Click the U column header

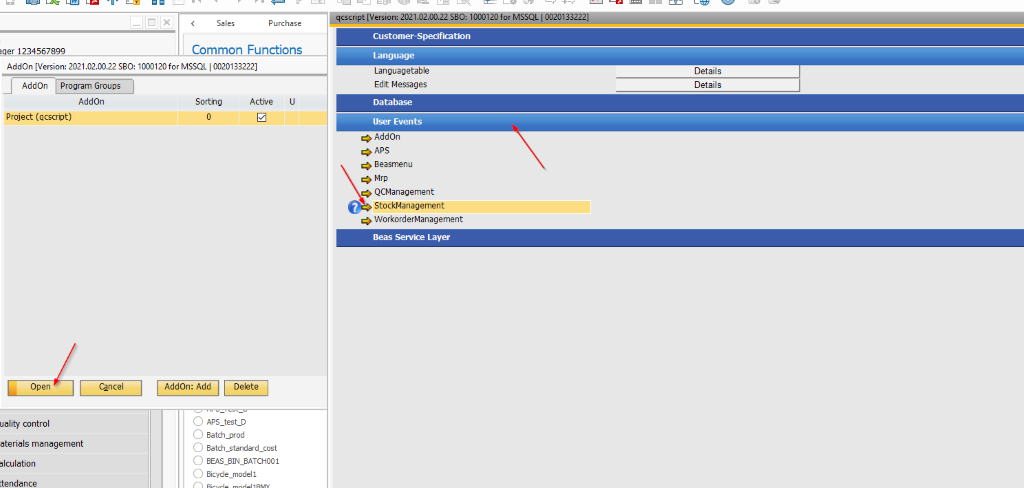292,102
